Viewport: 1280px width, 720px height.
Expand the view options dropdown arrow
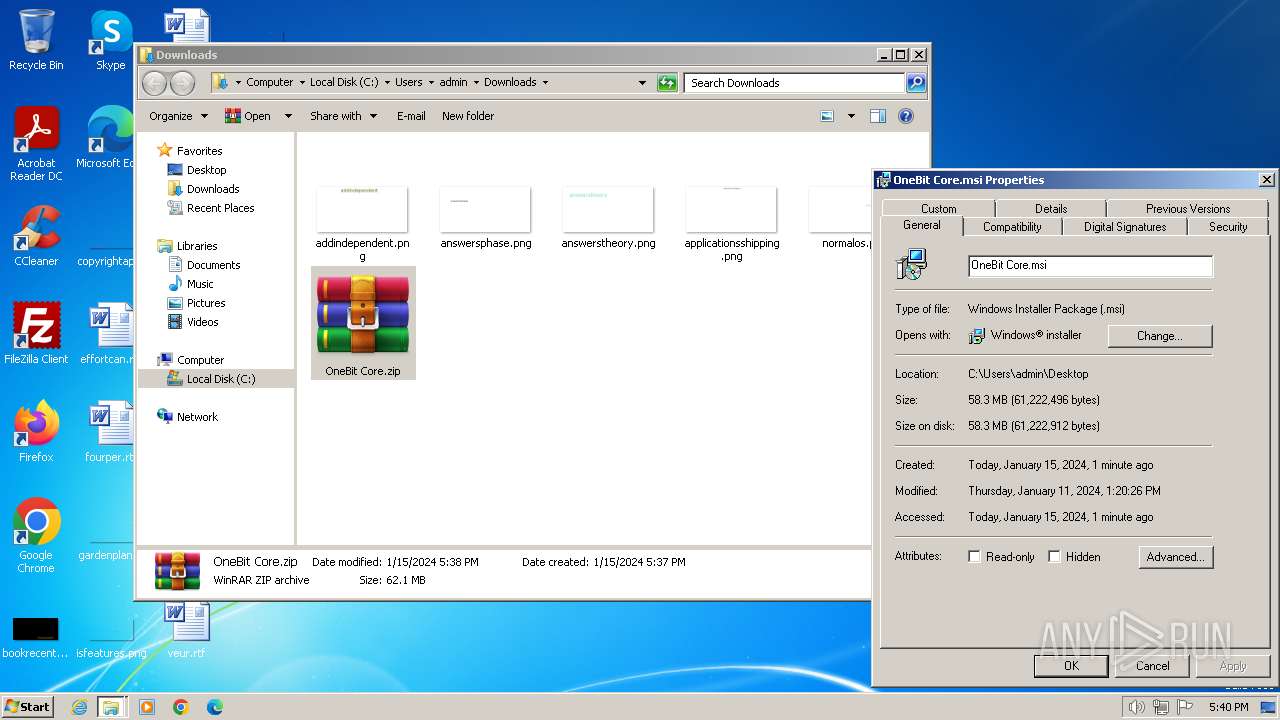point(851,116)
